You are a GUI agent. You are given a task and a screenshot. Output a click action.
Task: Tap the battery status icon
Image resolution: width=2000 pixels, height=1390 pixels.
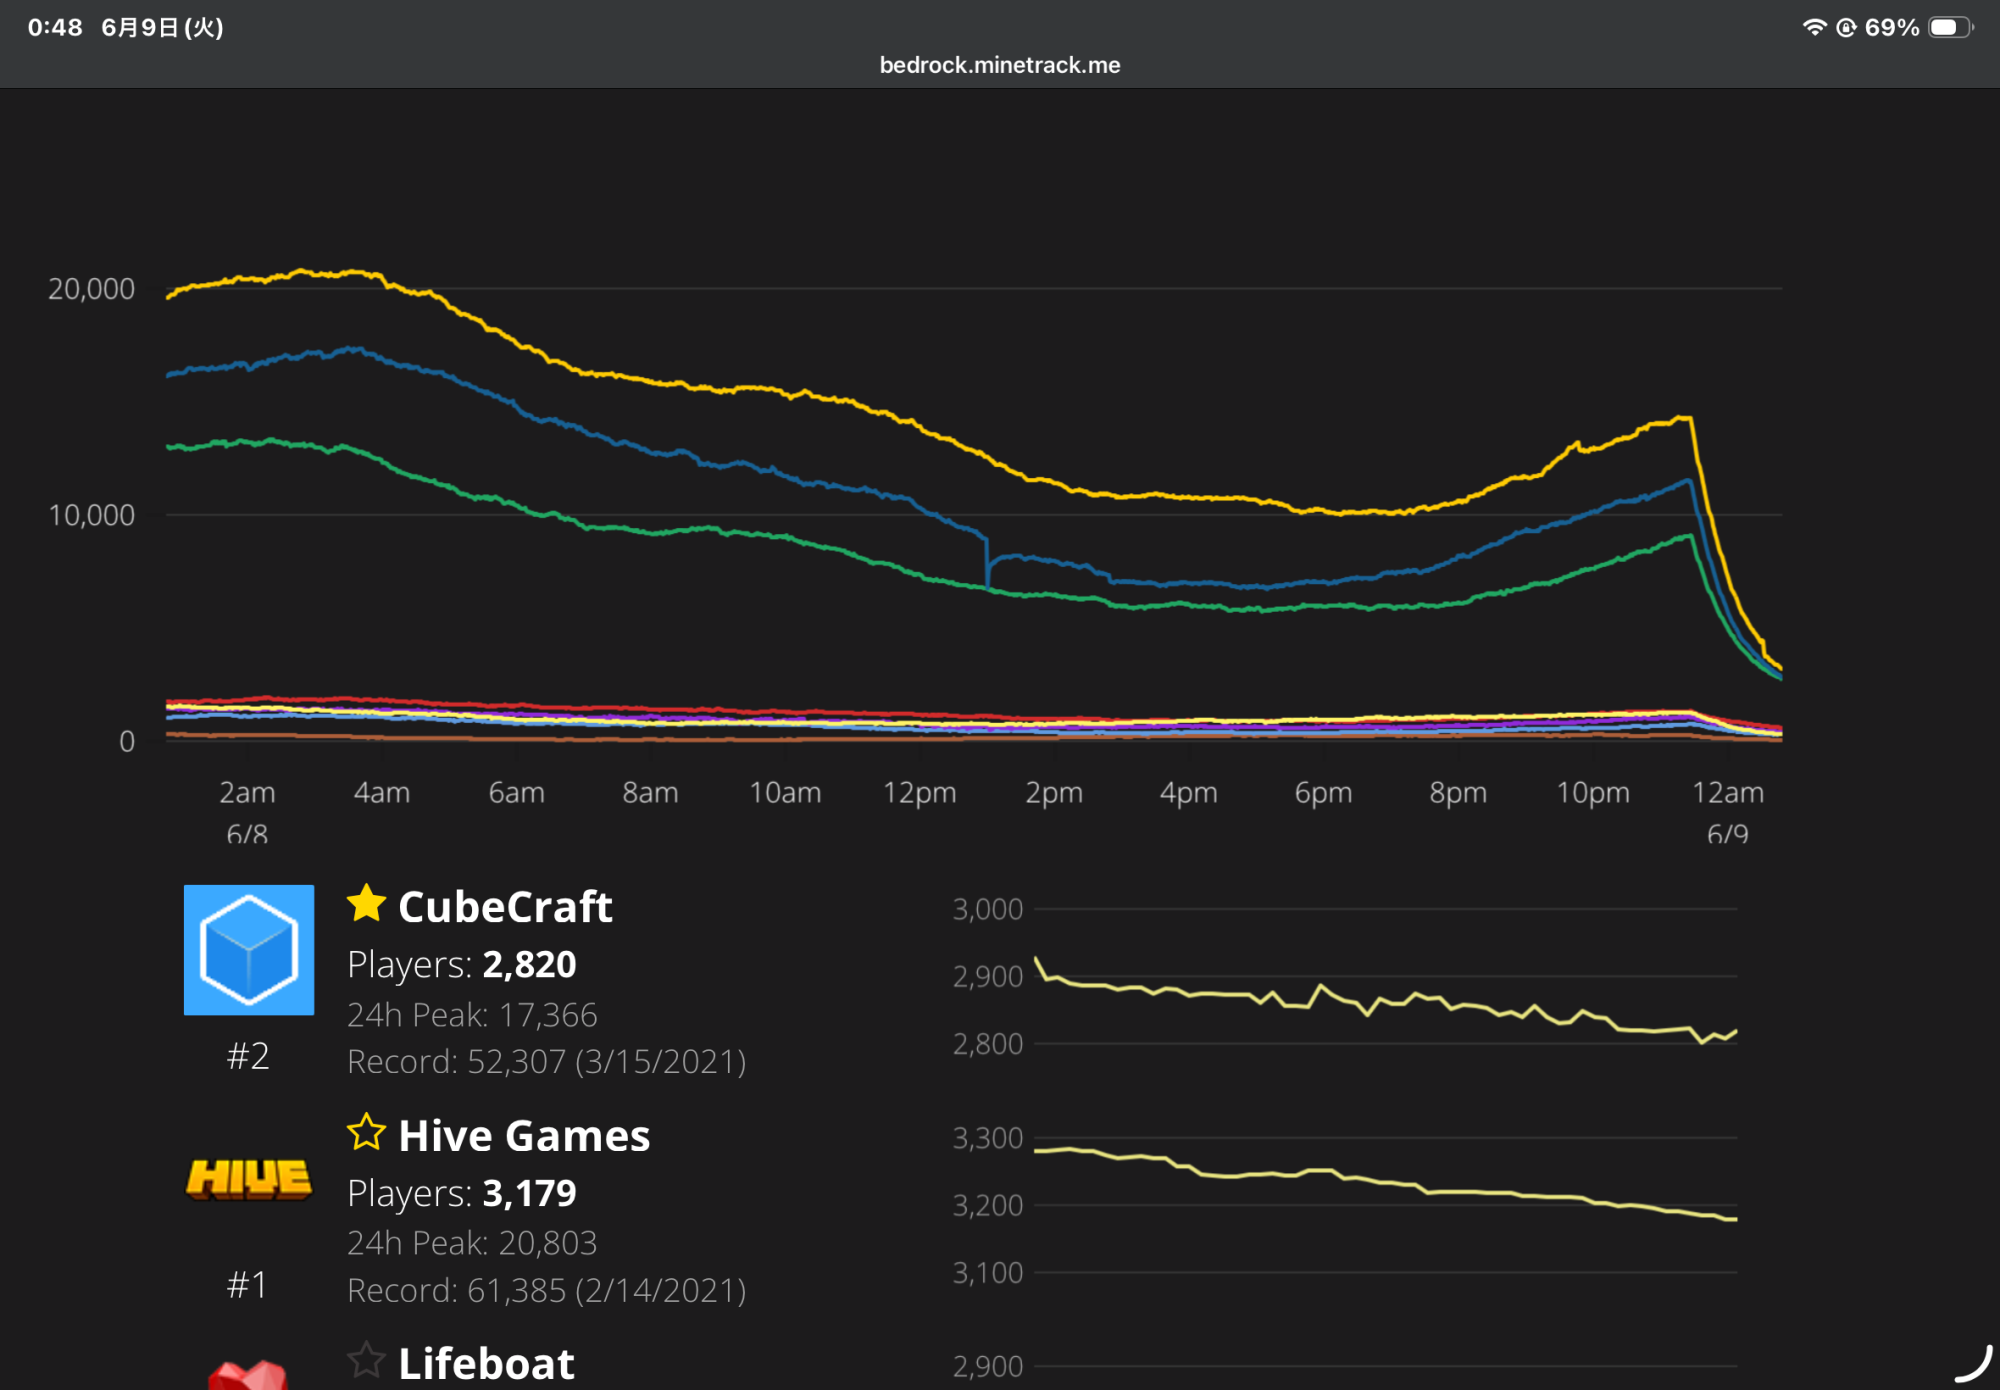1950,27
